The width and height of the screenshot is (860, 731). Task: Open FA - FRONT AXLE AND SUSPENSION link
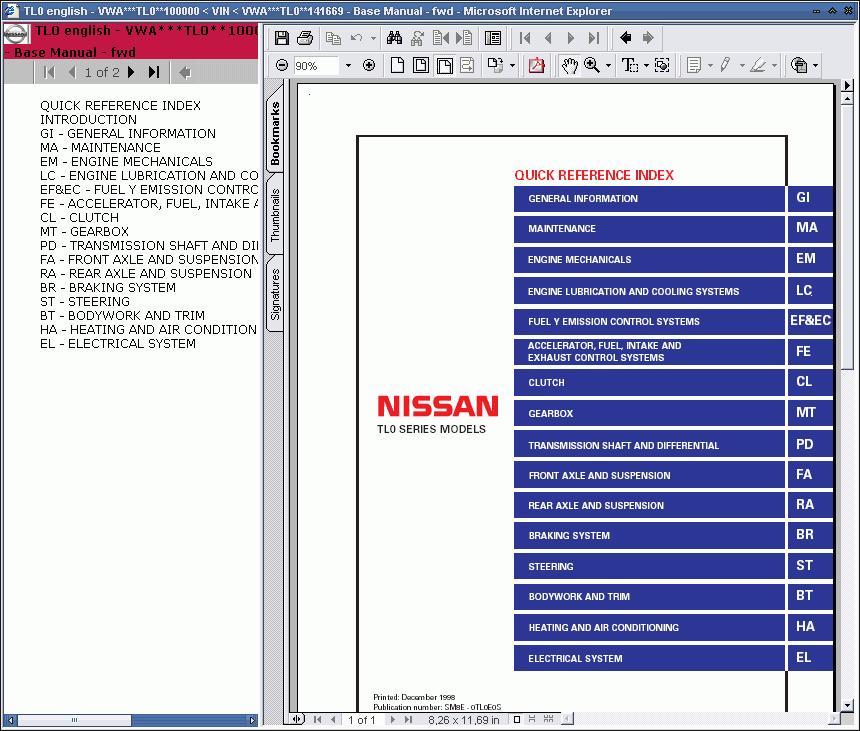click(149, 259)
